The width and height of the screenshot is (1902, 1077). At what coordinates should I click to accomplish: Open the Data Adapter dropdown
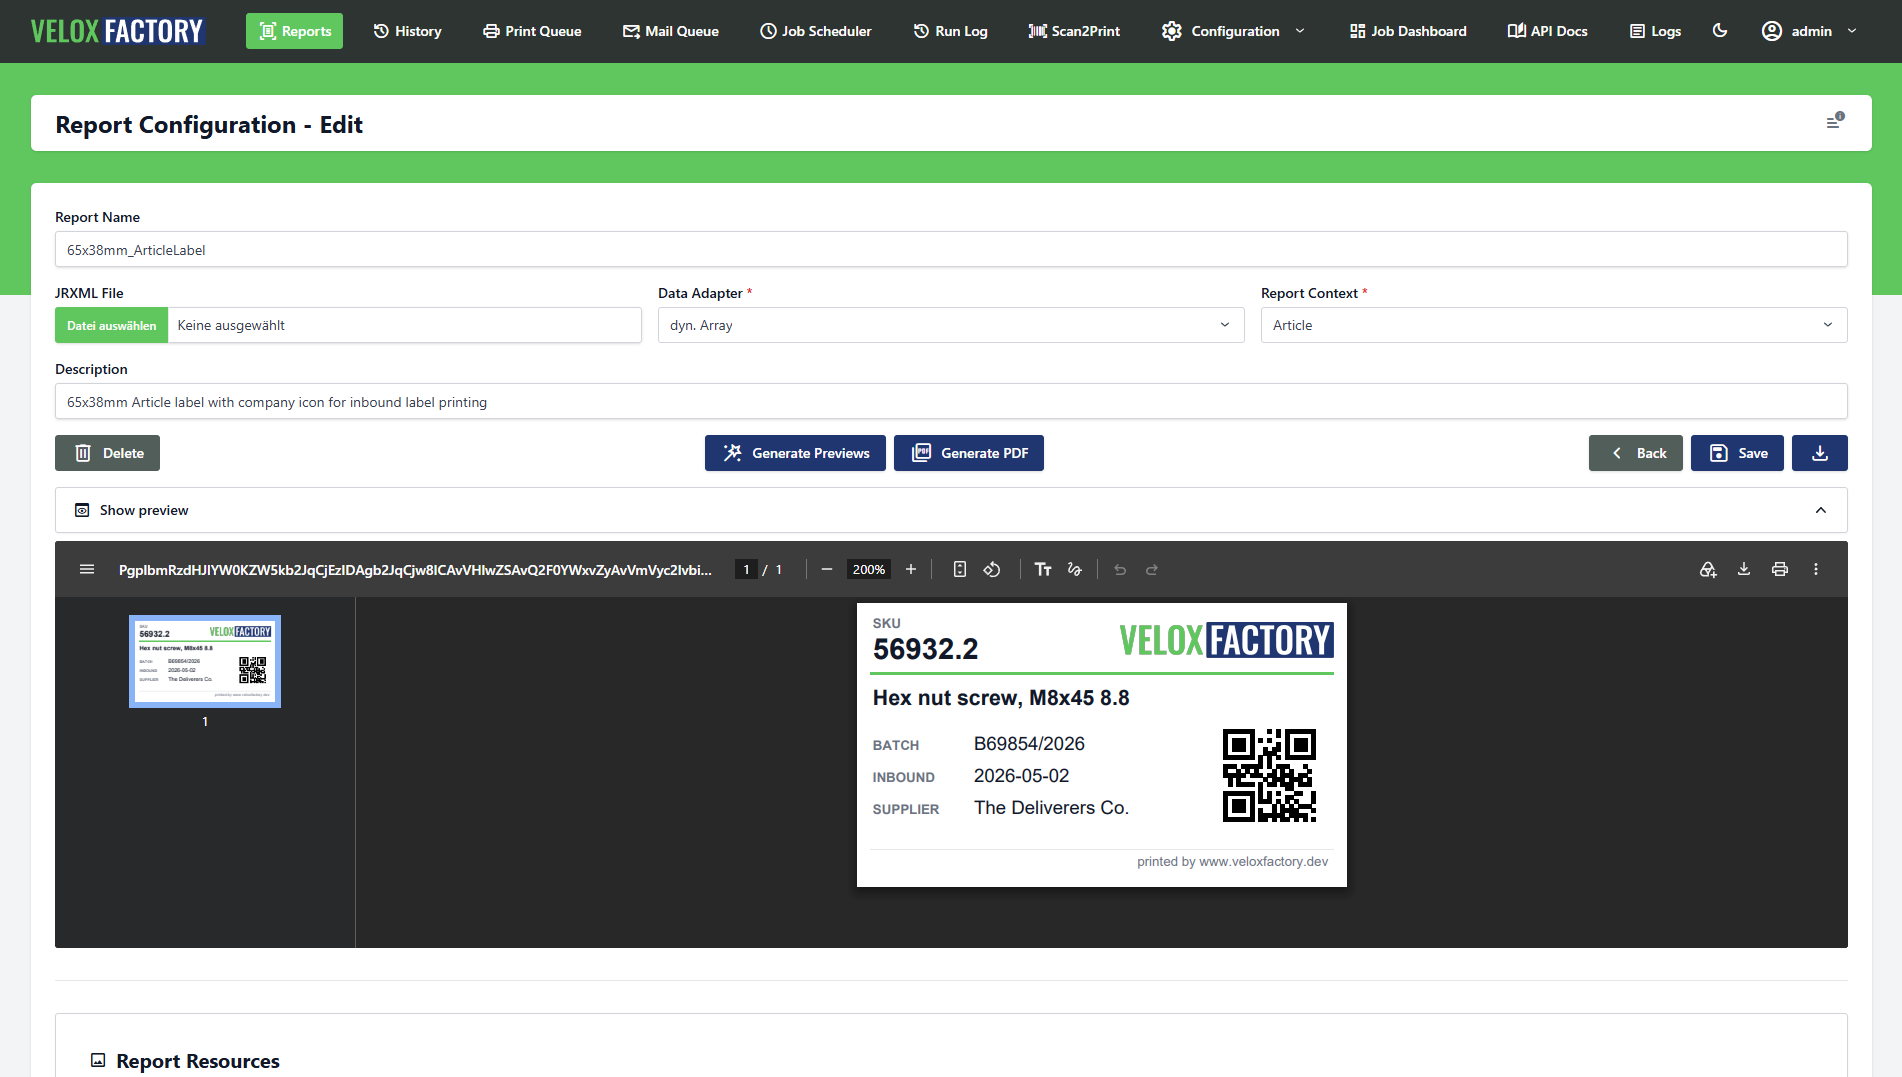[951, 325]
